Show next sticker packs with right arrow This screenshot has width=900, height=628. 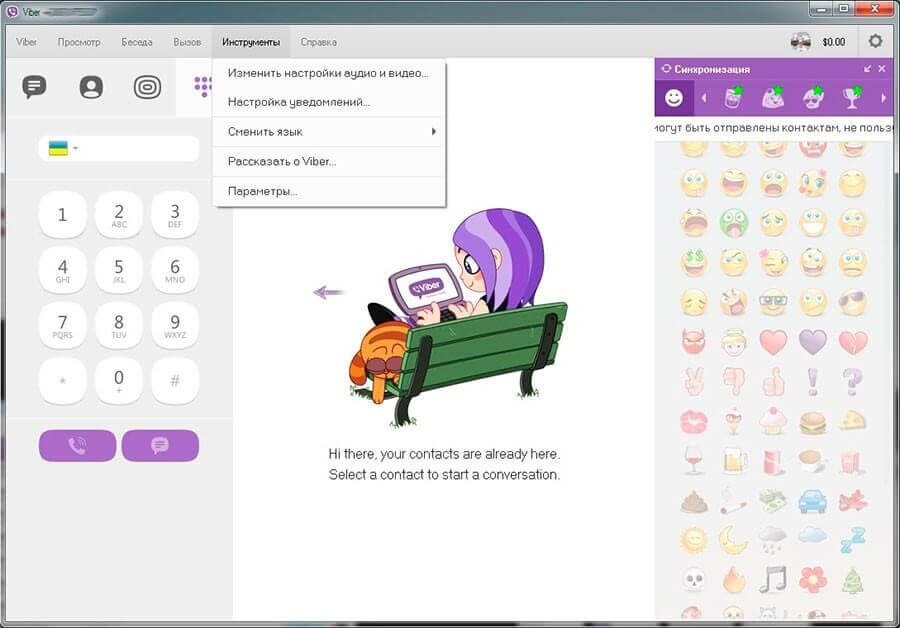tap(883, 98)
